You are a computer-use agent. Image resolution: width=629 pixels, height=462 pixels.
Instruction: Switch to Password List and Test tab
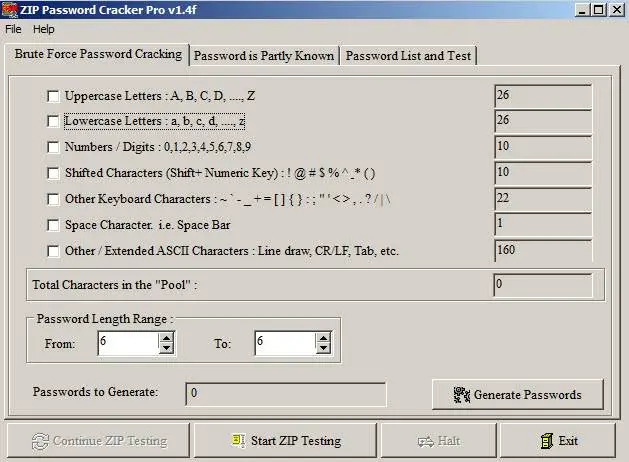coord(408,56)
